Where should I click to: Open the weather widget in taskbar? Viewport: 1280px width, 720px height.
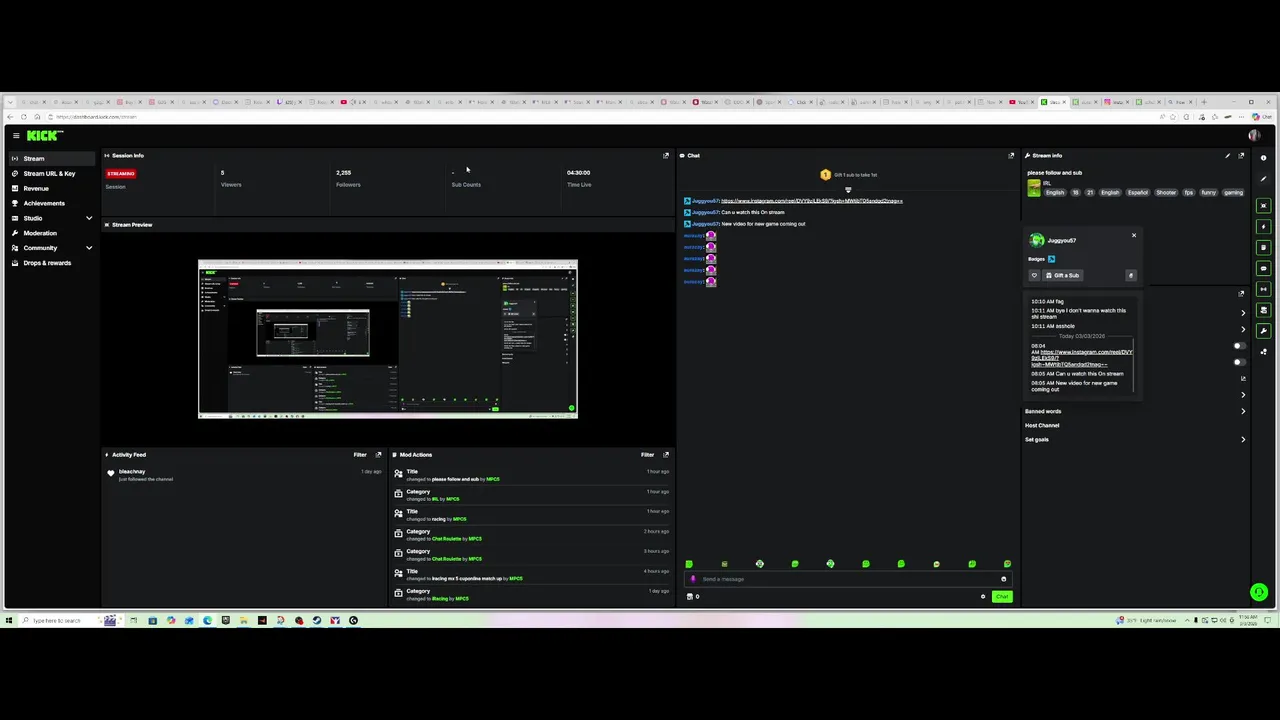pyautogui.click(x=1148, y=620)
